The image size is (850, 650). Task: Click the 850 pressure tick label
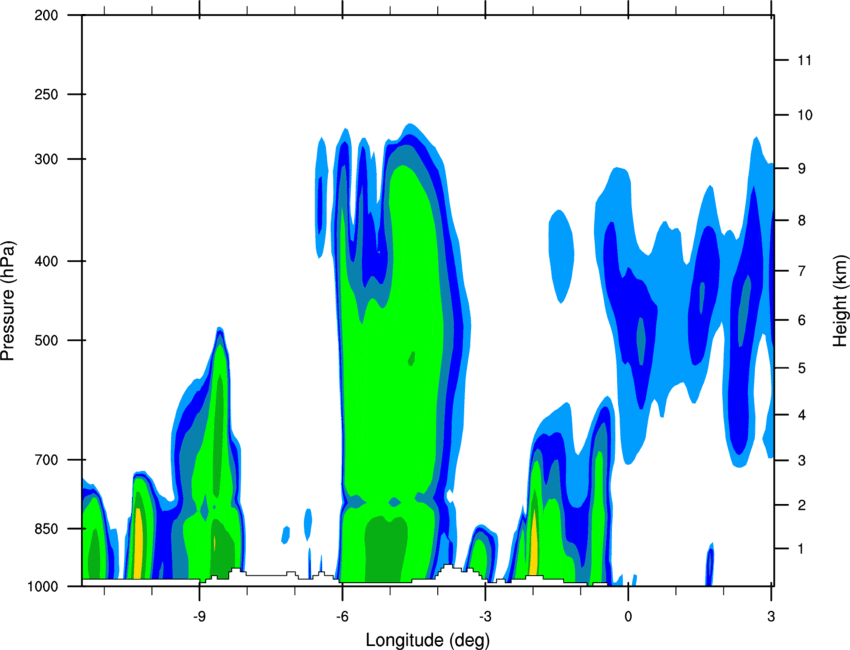click(x=46, y=529)
